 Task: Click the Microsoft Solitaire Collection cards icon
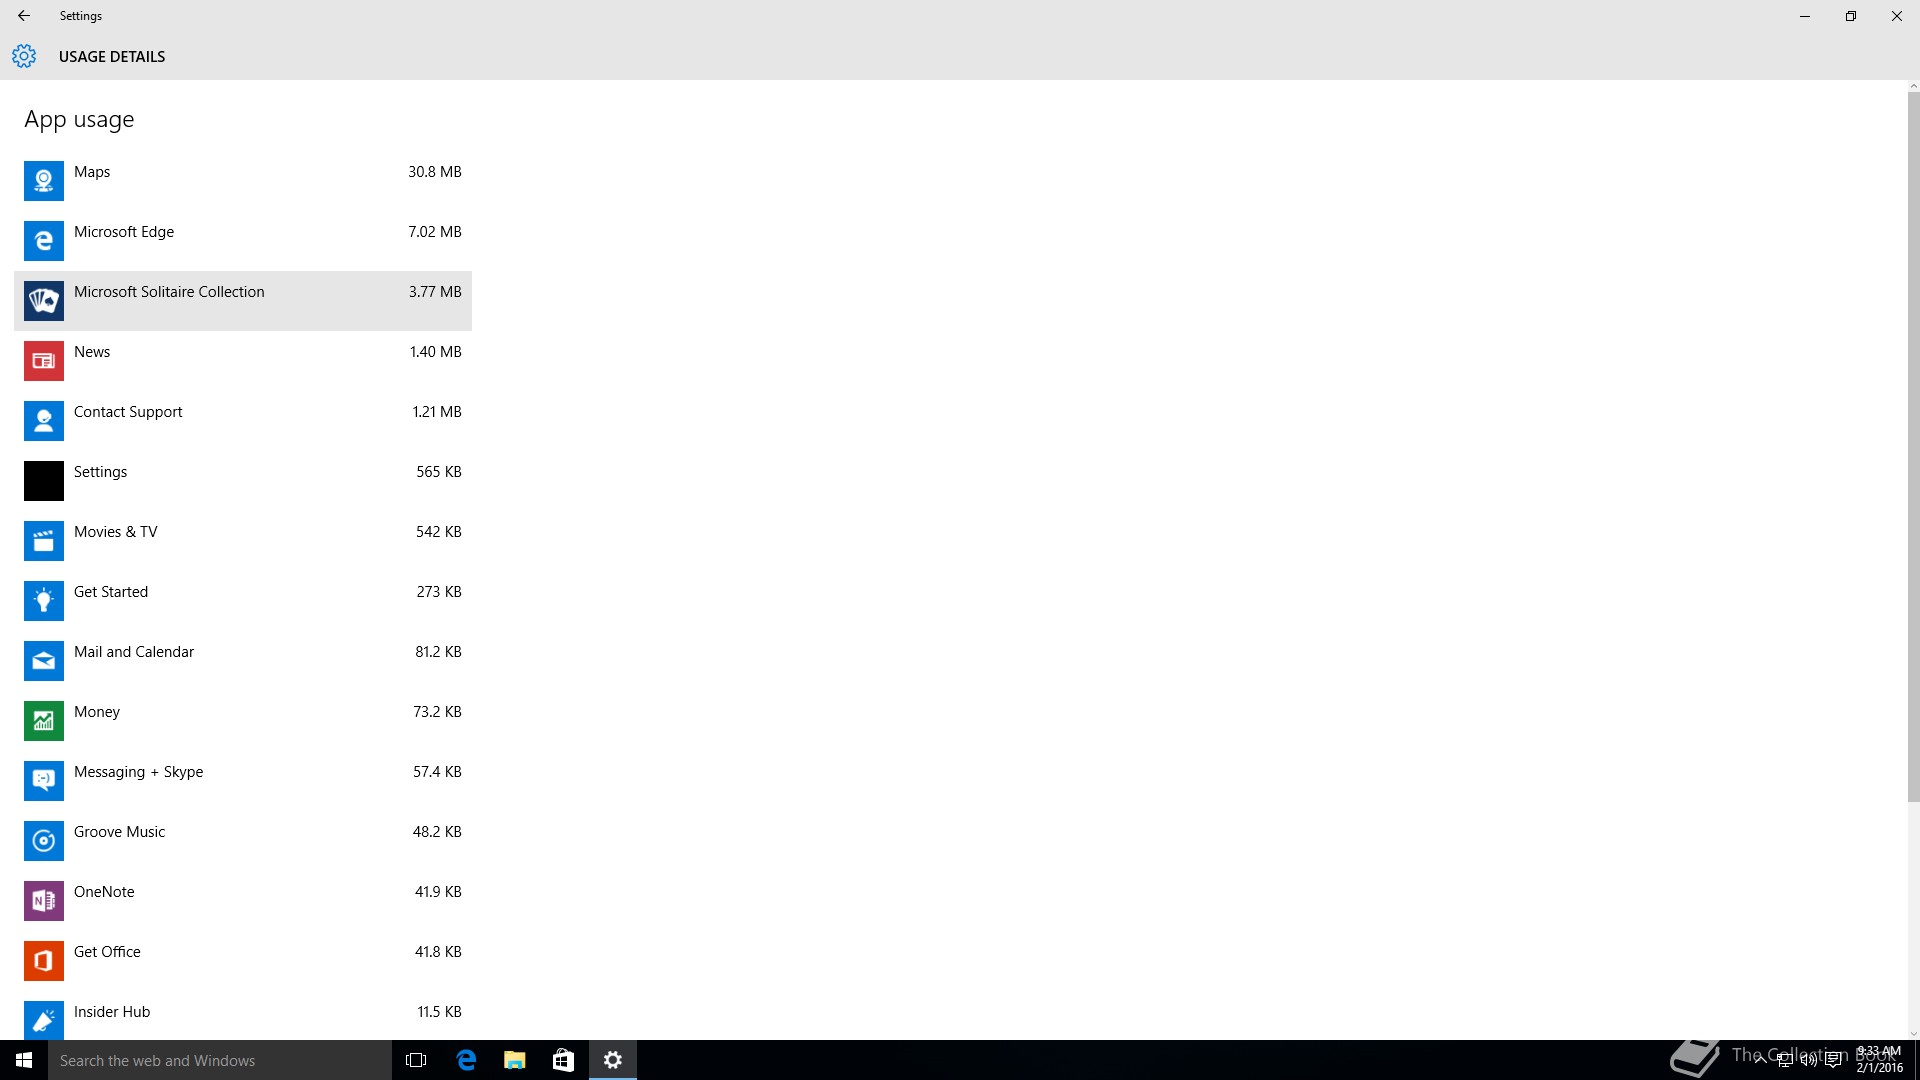pos(44,301)
